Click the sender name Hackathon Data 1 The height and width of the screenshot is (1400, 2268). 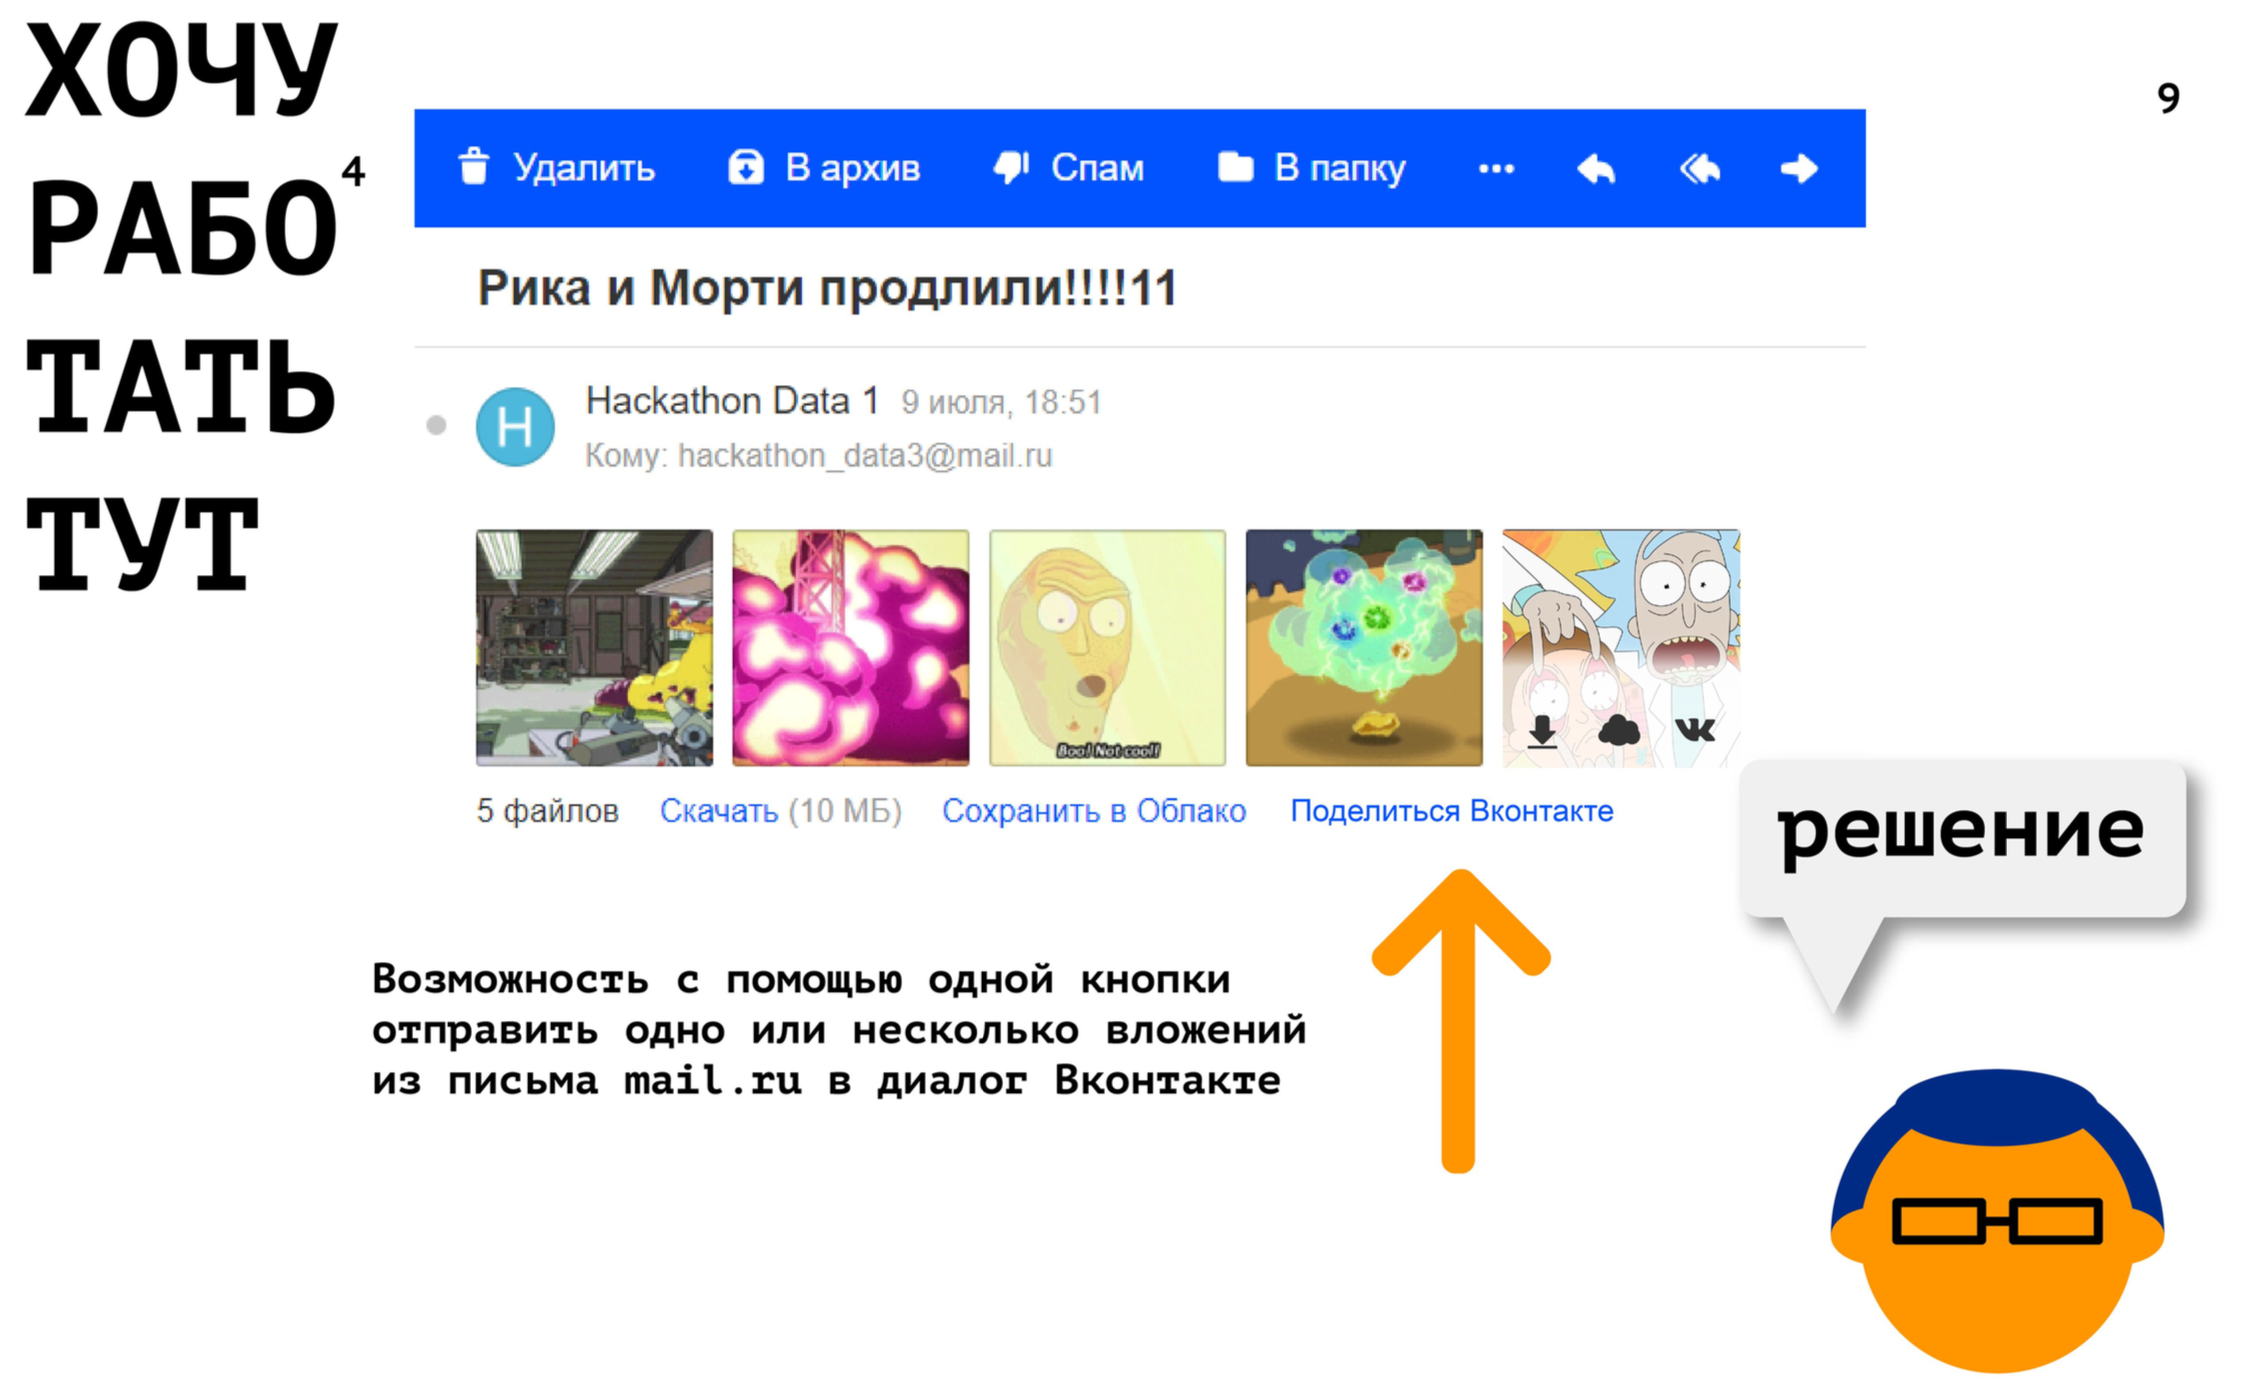pos(732,401)
